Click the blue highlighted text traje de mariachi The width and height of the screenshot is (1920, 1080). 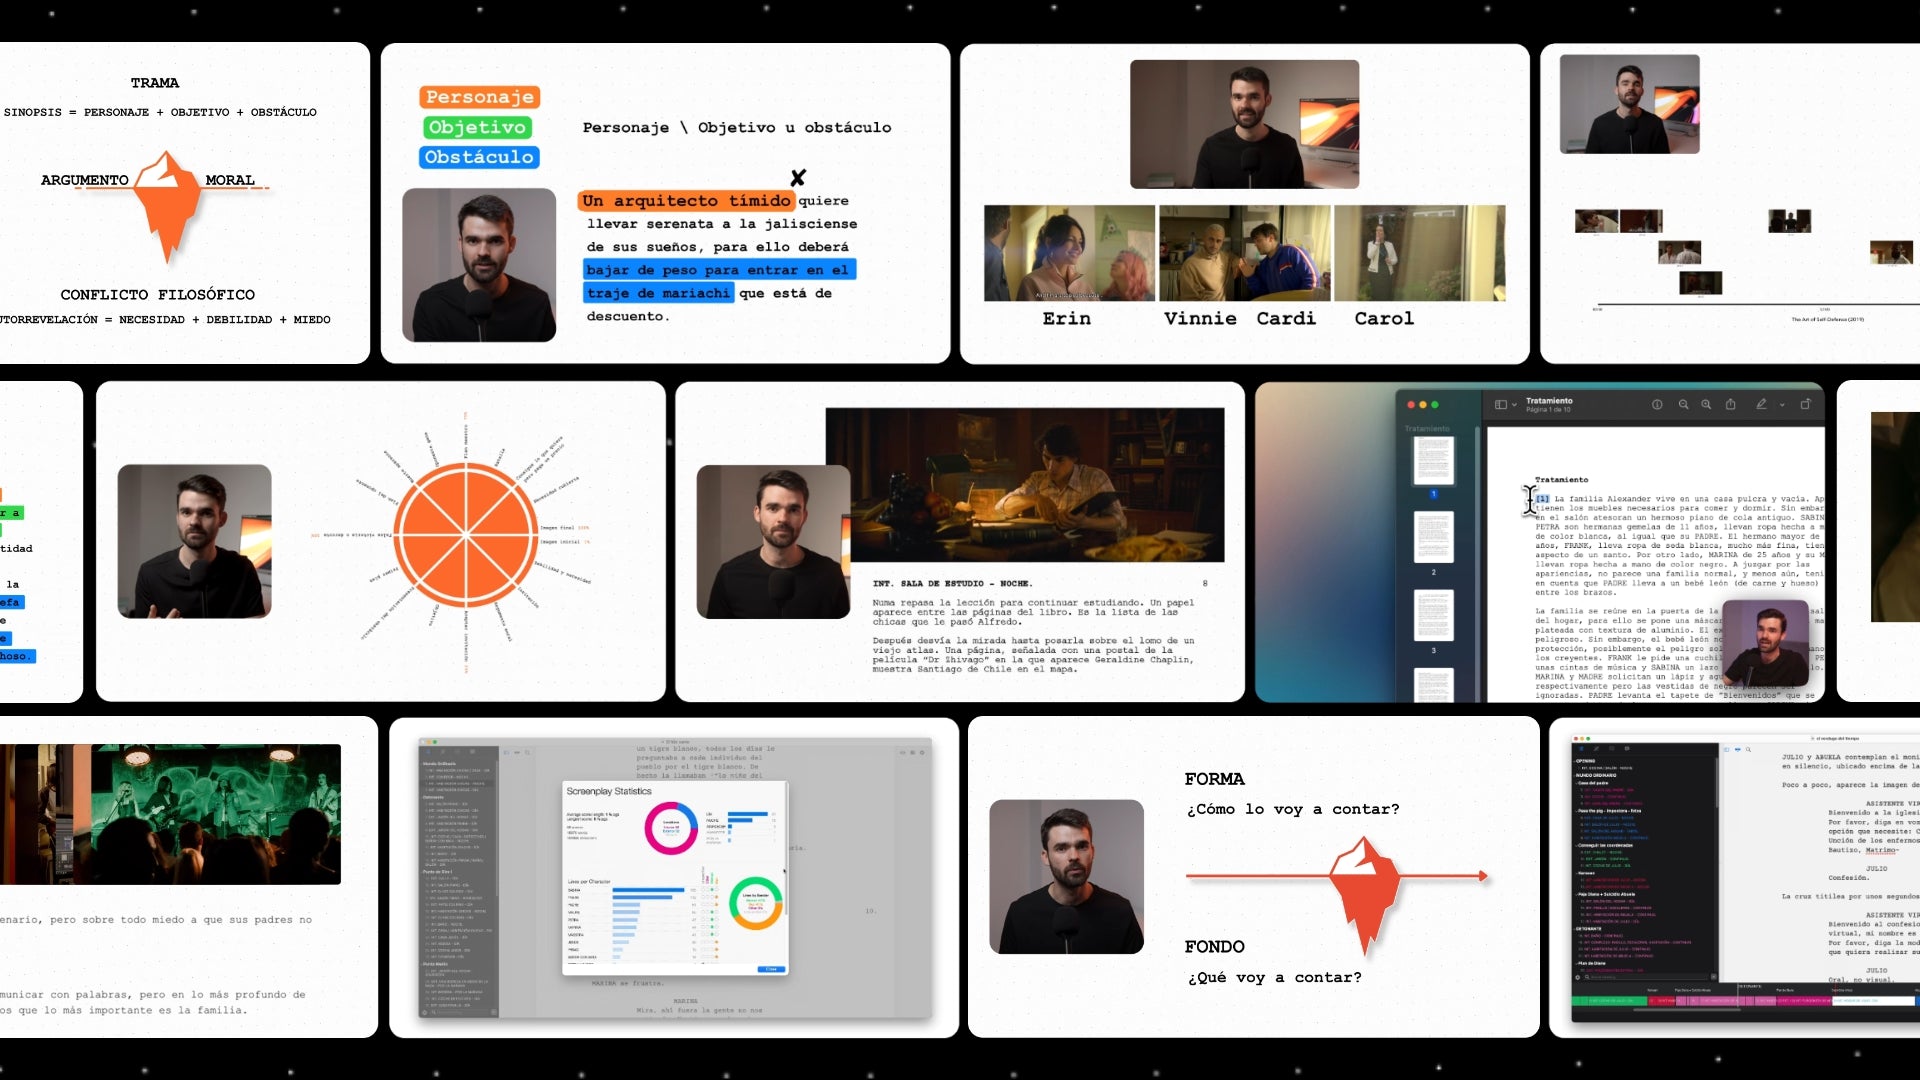pyautogui.click(x=658, y=293)
